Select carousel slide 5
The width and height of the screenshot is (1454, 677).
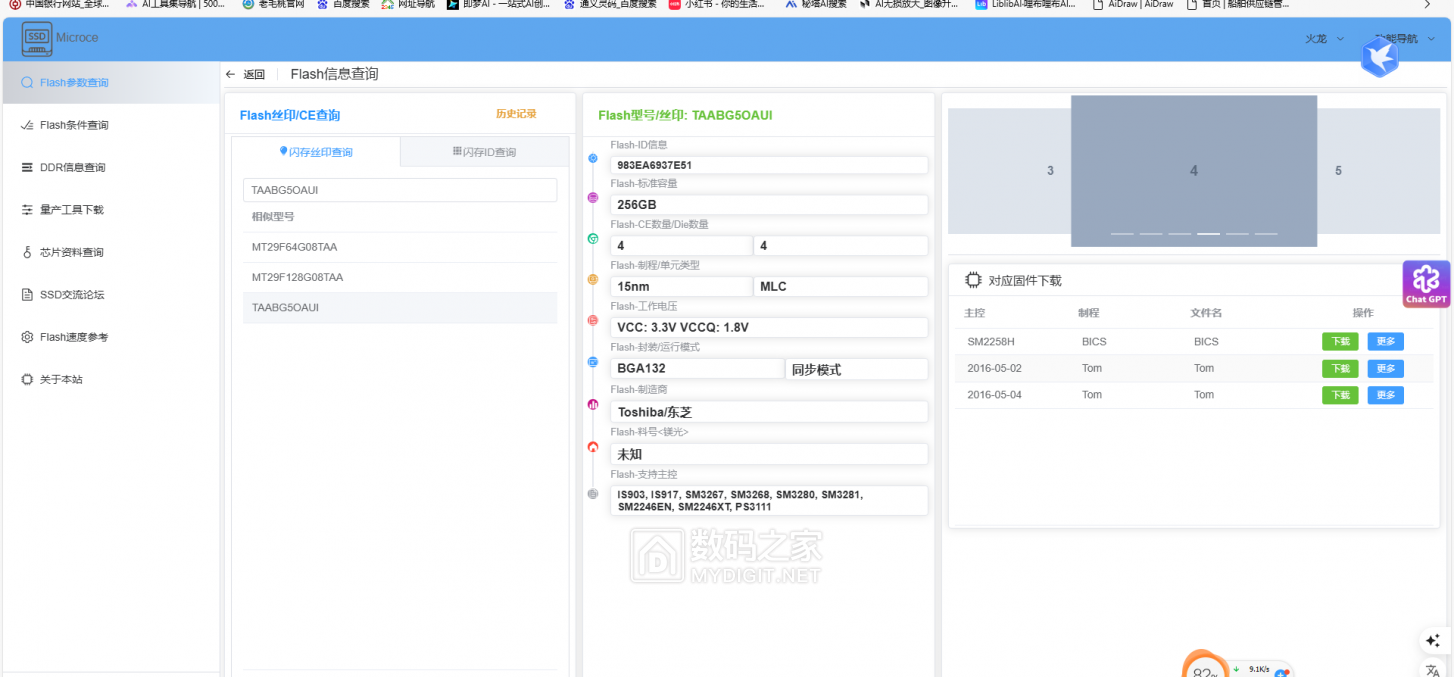pyautogui.click(x=1377, y=171)
